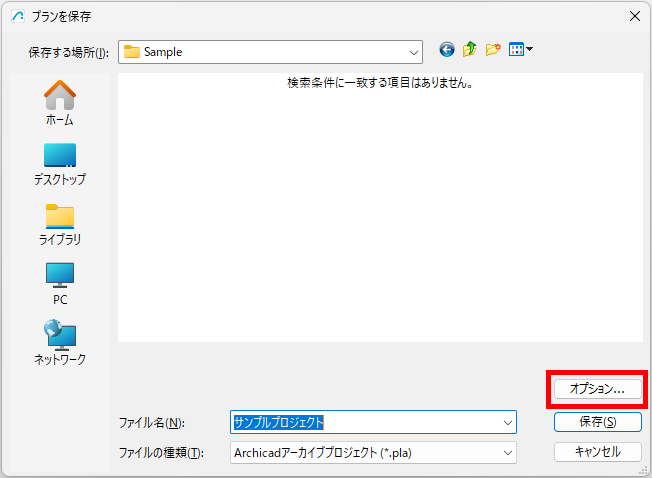Expand the Sample save location dropdown
Viewport: 652px width, 478px height.
(413, 52)
